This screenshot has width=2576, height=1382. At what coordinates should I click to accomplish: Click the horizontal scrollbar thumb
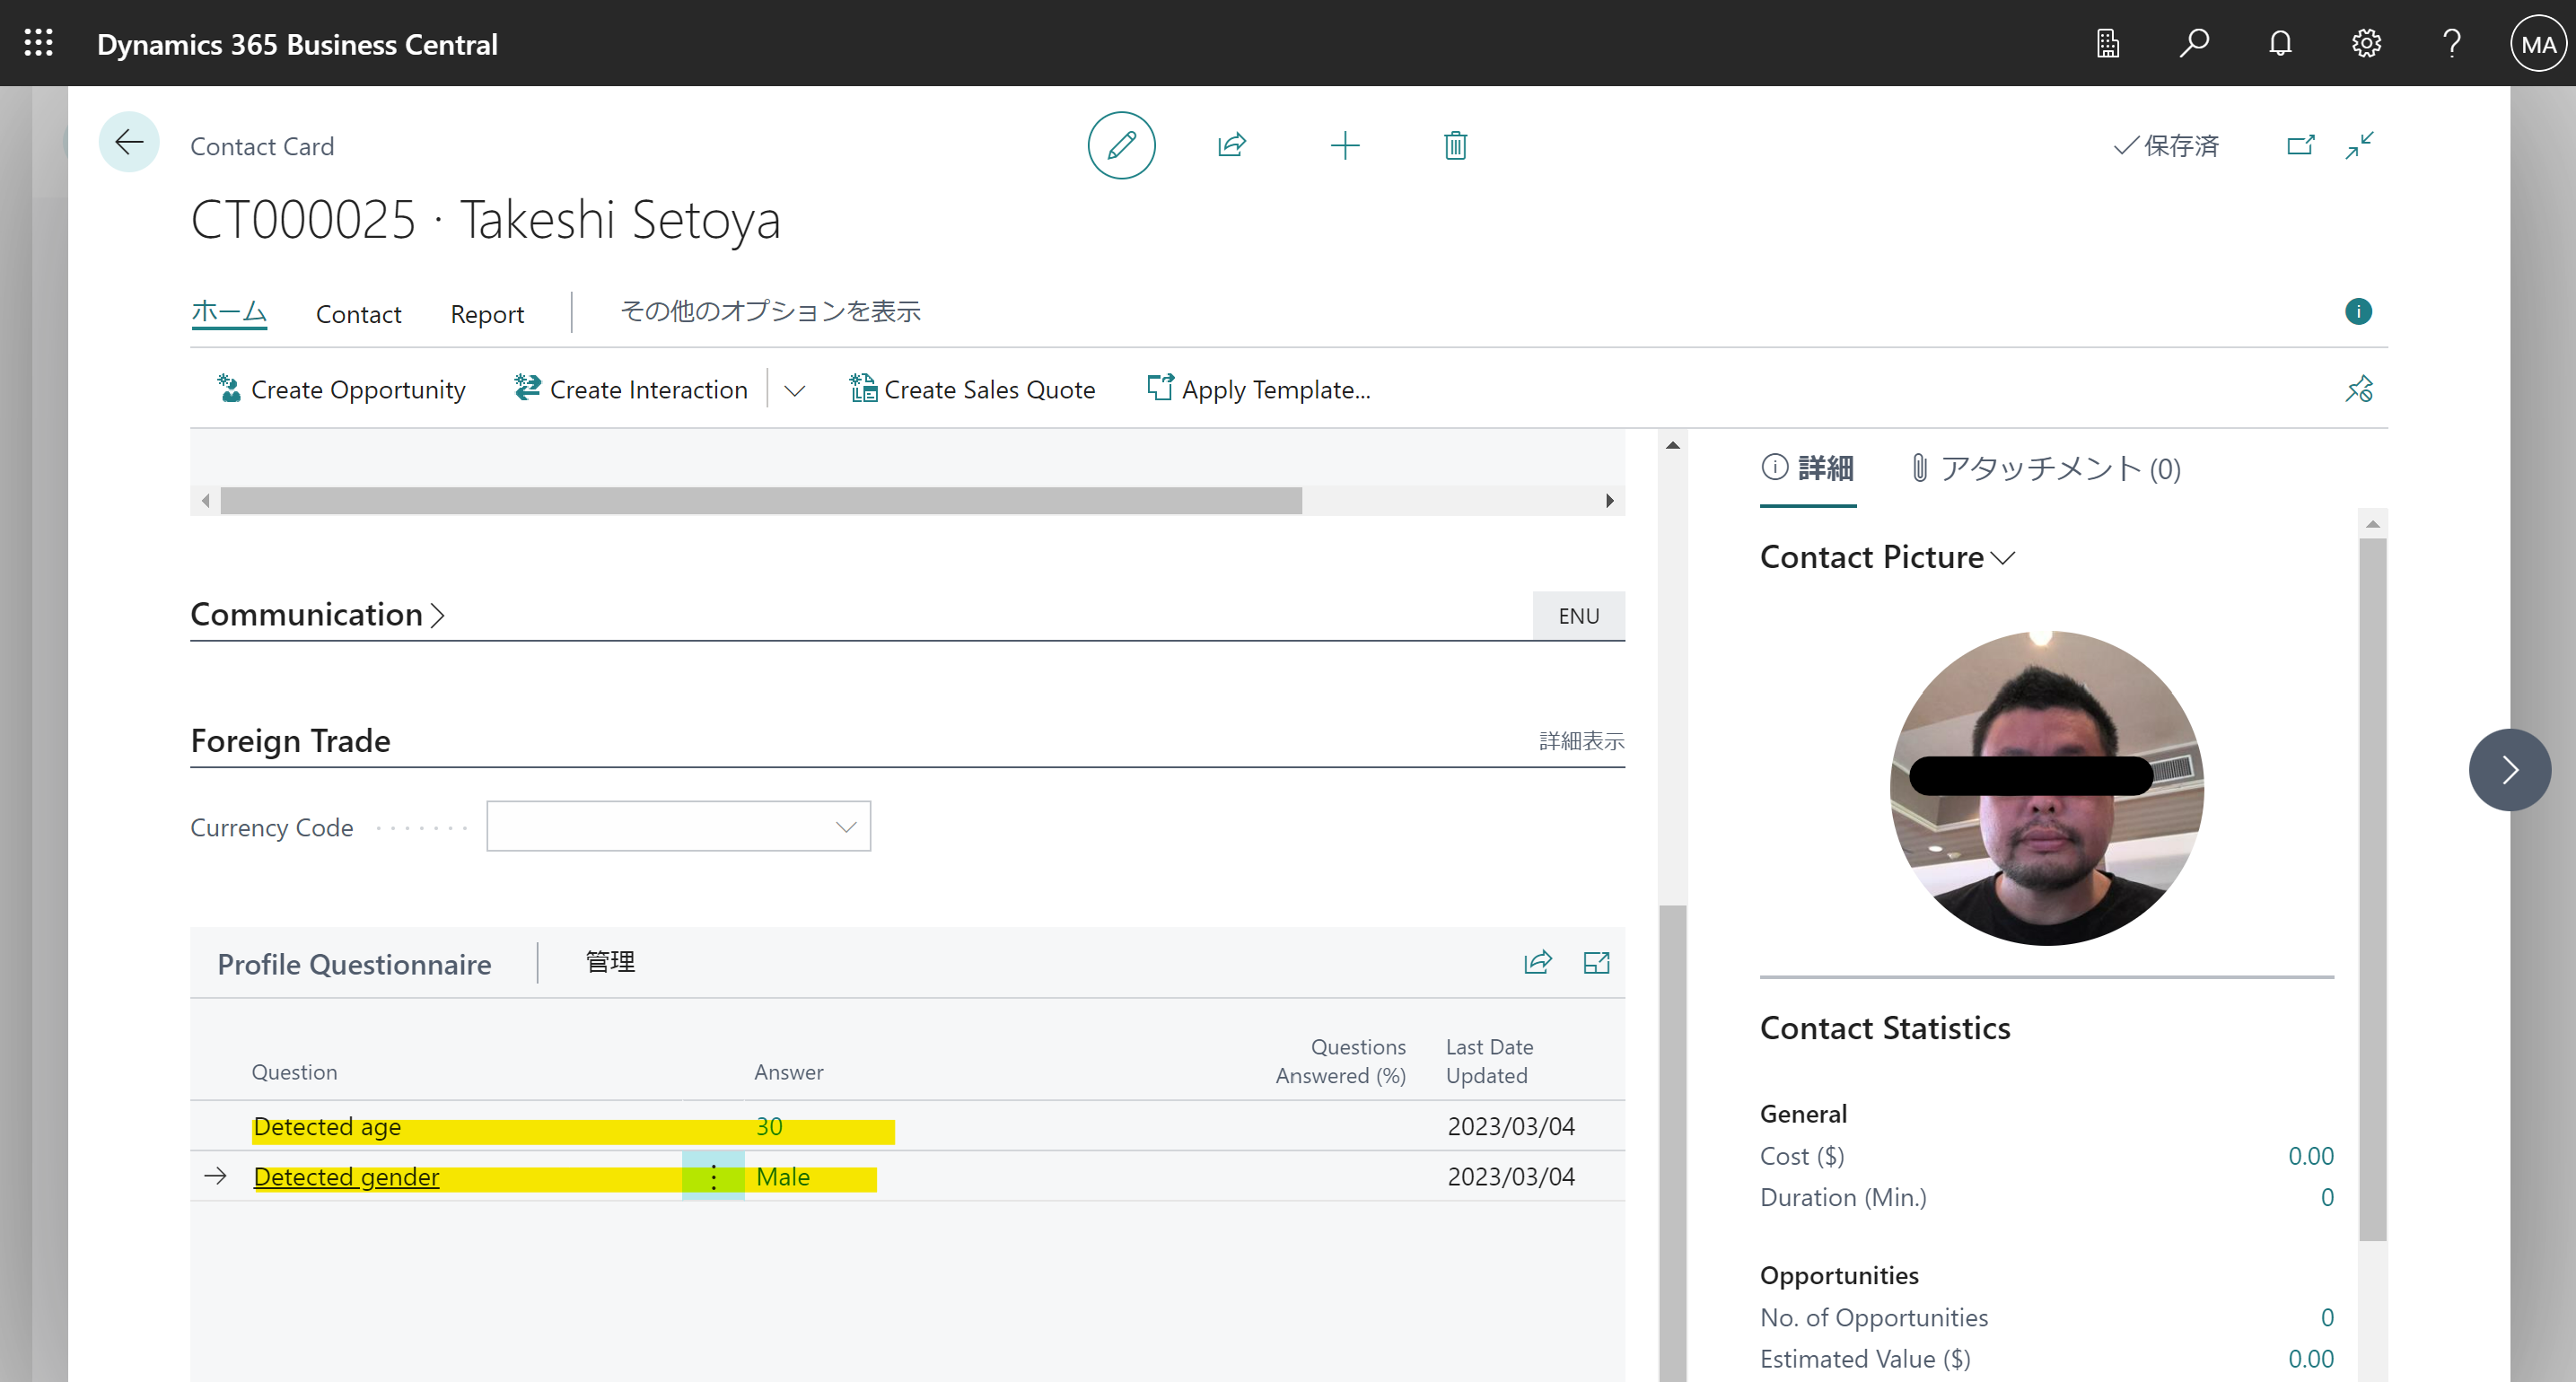click(761, 501)
